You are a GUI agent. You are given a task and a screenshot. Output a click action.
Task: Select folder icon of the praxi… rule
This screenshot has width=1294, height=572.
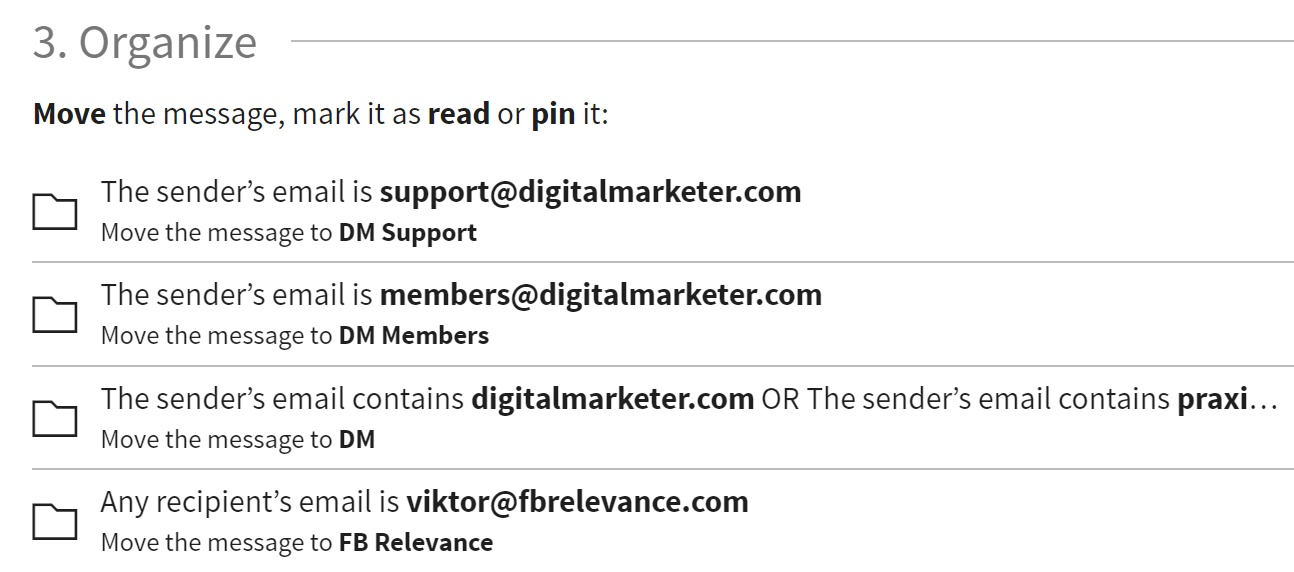(x=55, y=419)
